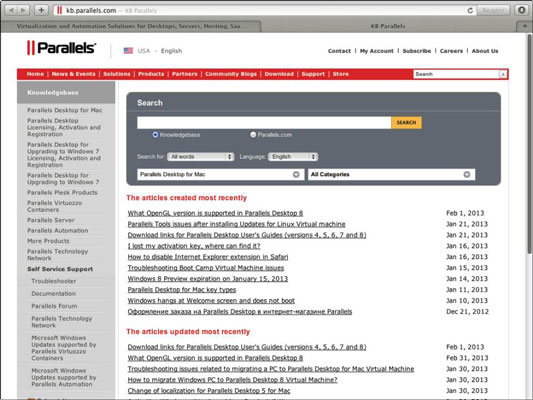Open Troubleshooting Boot Camp Virtual Machine issues article

point(206,268)
